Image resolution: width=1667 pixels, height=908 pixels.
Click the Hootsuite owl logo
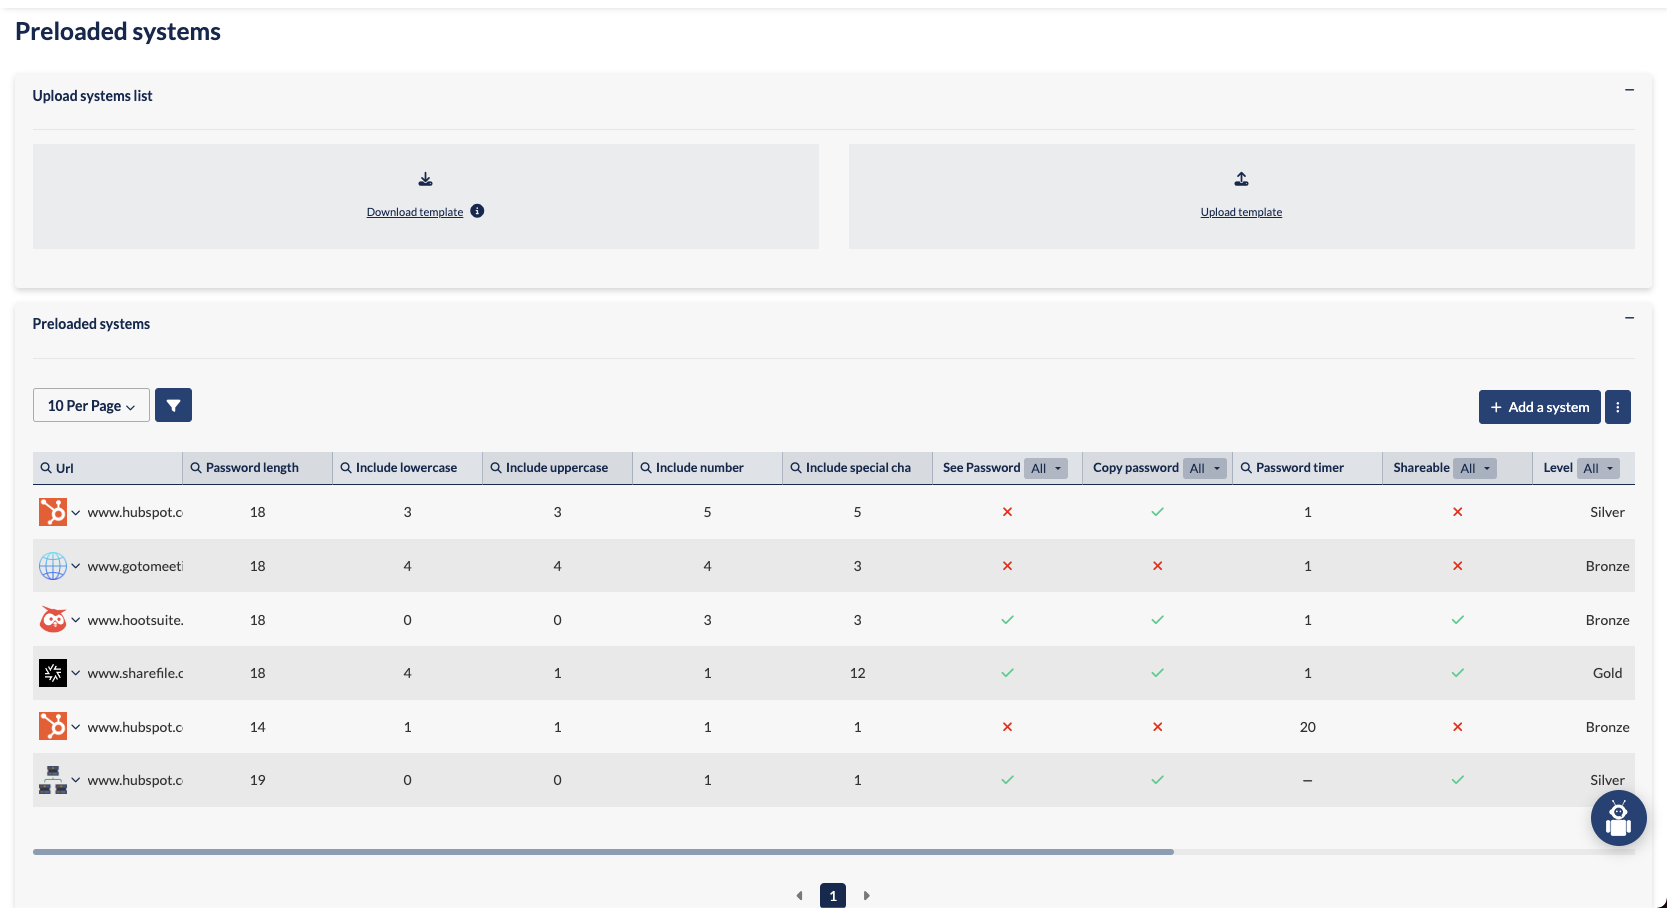[x=53, y=620]
